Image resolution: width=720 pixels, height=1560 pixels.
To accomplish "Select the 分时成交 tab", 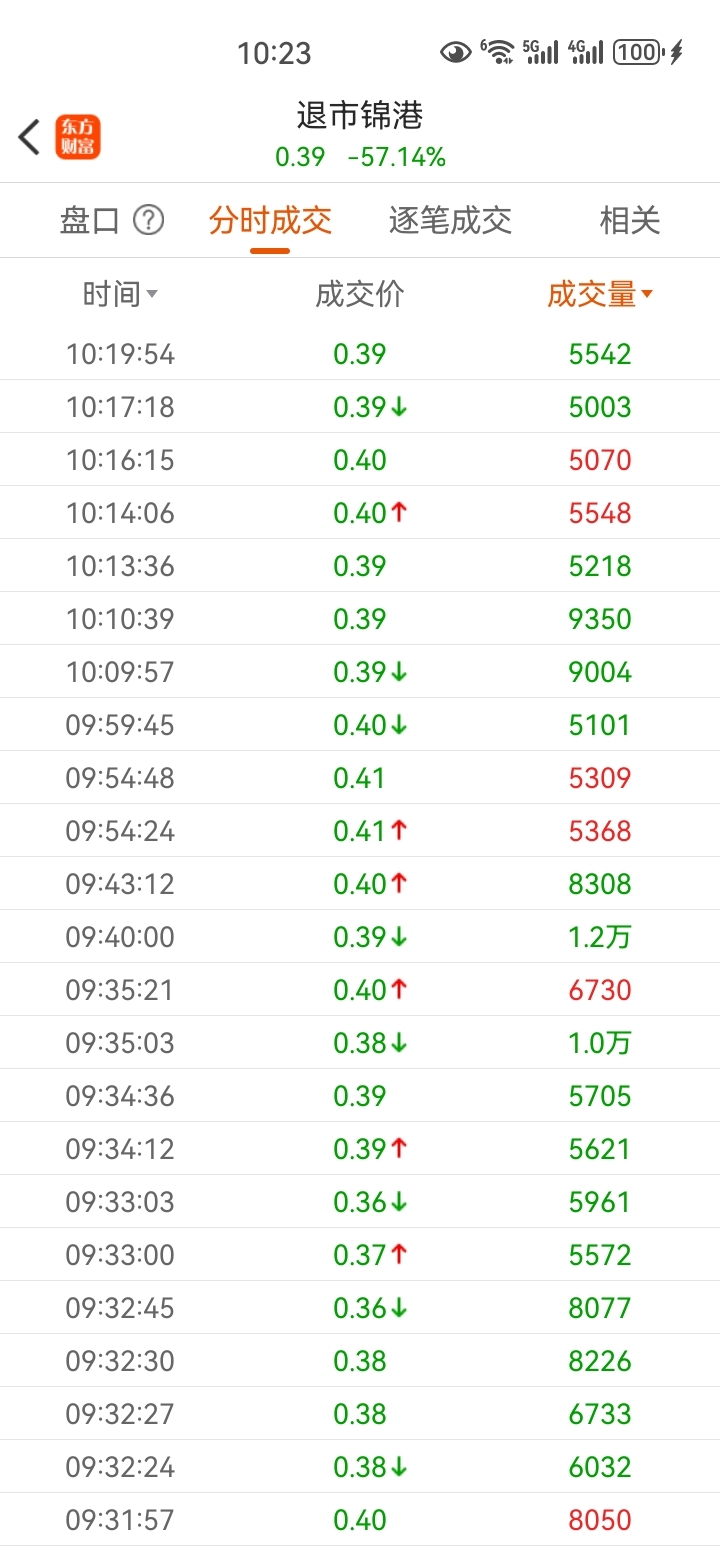I will pyautogui.click(x=270, y=220).
